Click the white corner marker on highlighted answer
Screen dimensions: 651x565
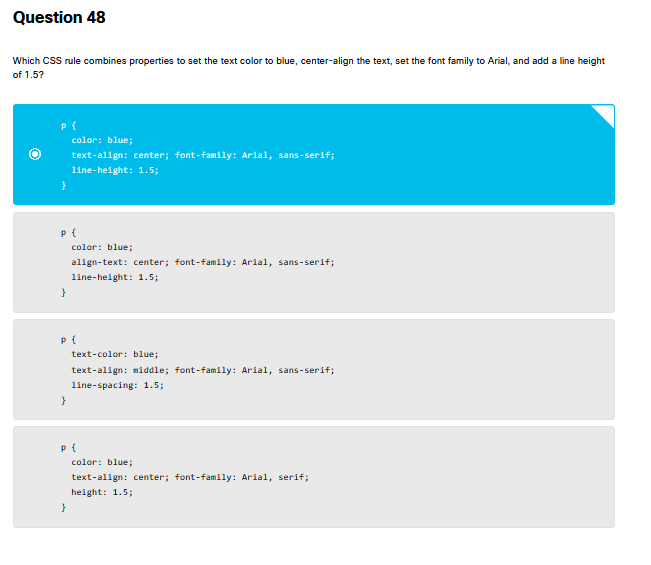tap(605, 113)
